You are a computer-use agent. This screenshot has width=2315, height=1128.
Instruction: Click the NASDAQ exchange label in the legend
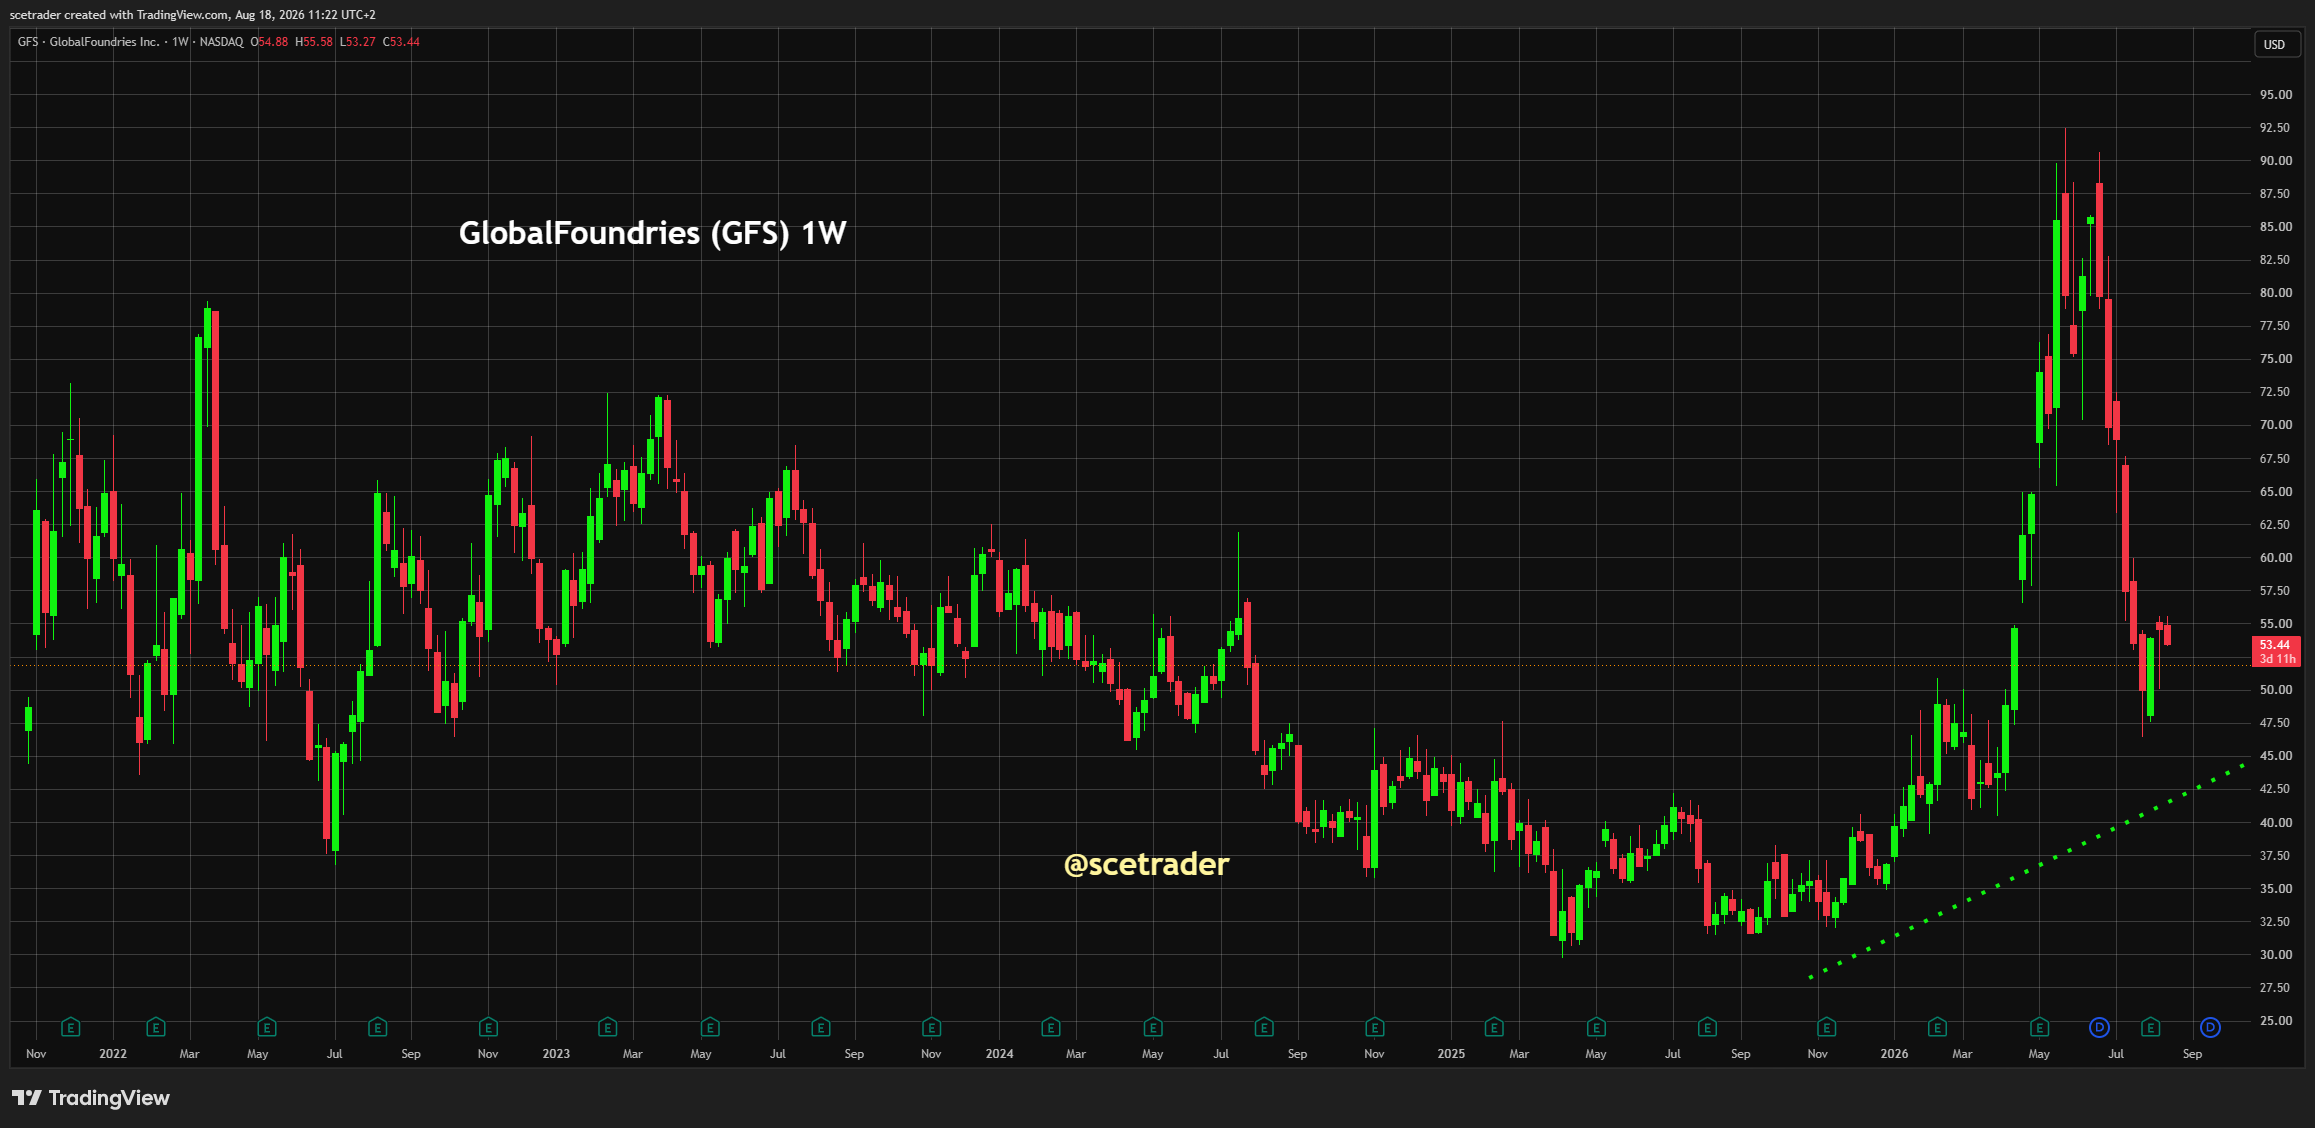(221, 42)
